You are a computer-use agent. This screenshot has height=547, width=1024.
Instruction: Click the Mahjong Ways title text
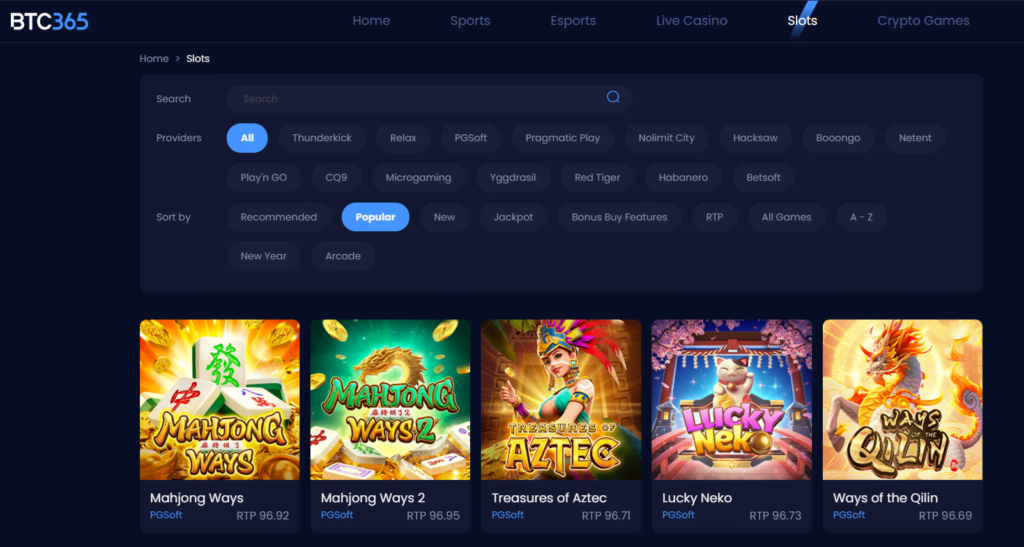197,498
